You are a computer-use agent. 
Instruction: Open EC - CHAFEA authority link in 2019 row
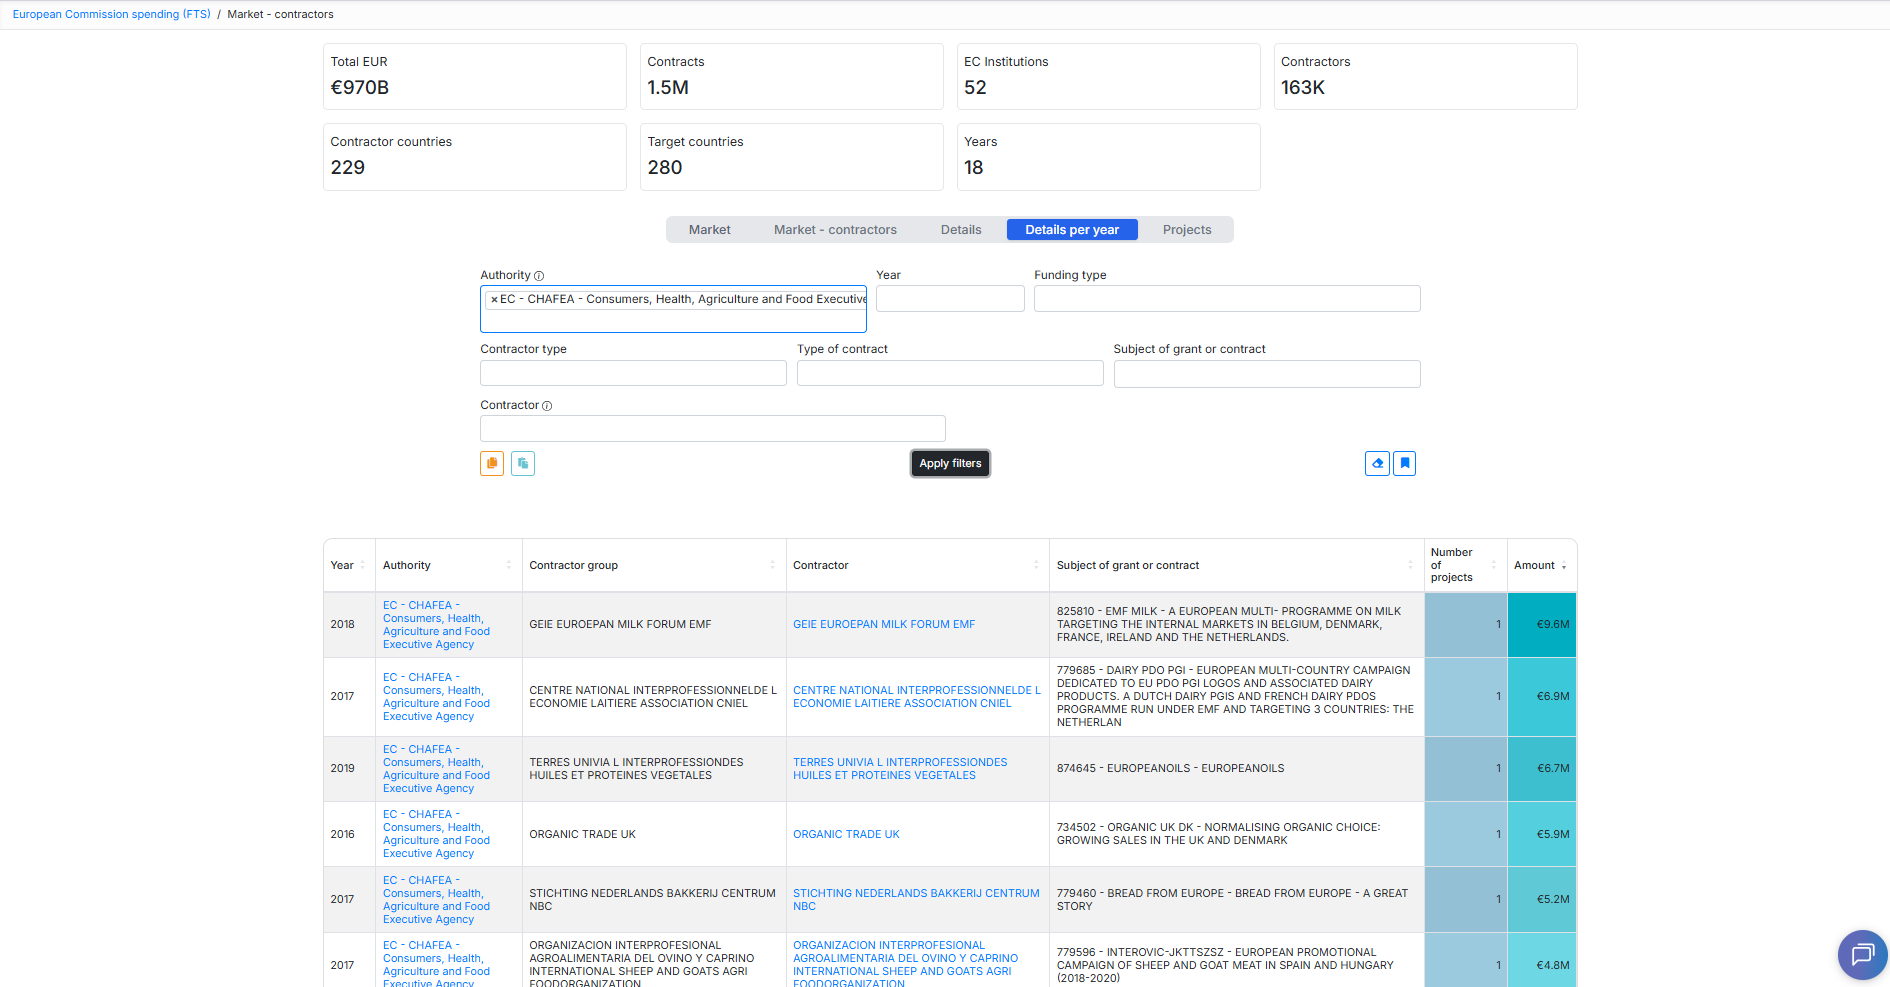[436, 769]
